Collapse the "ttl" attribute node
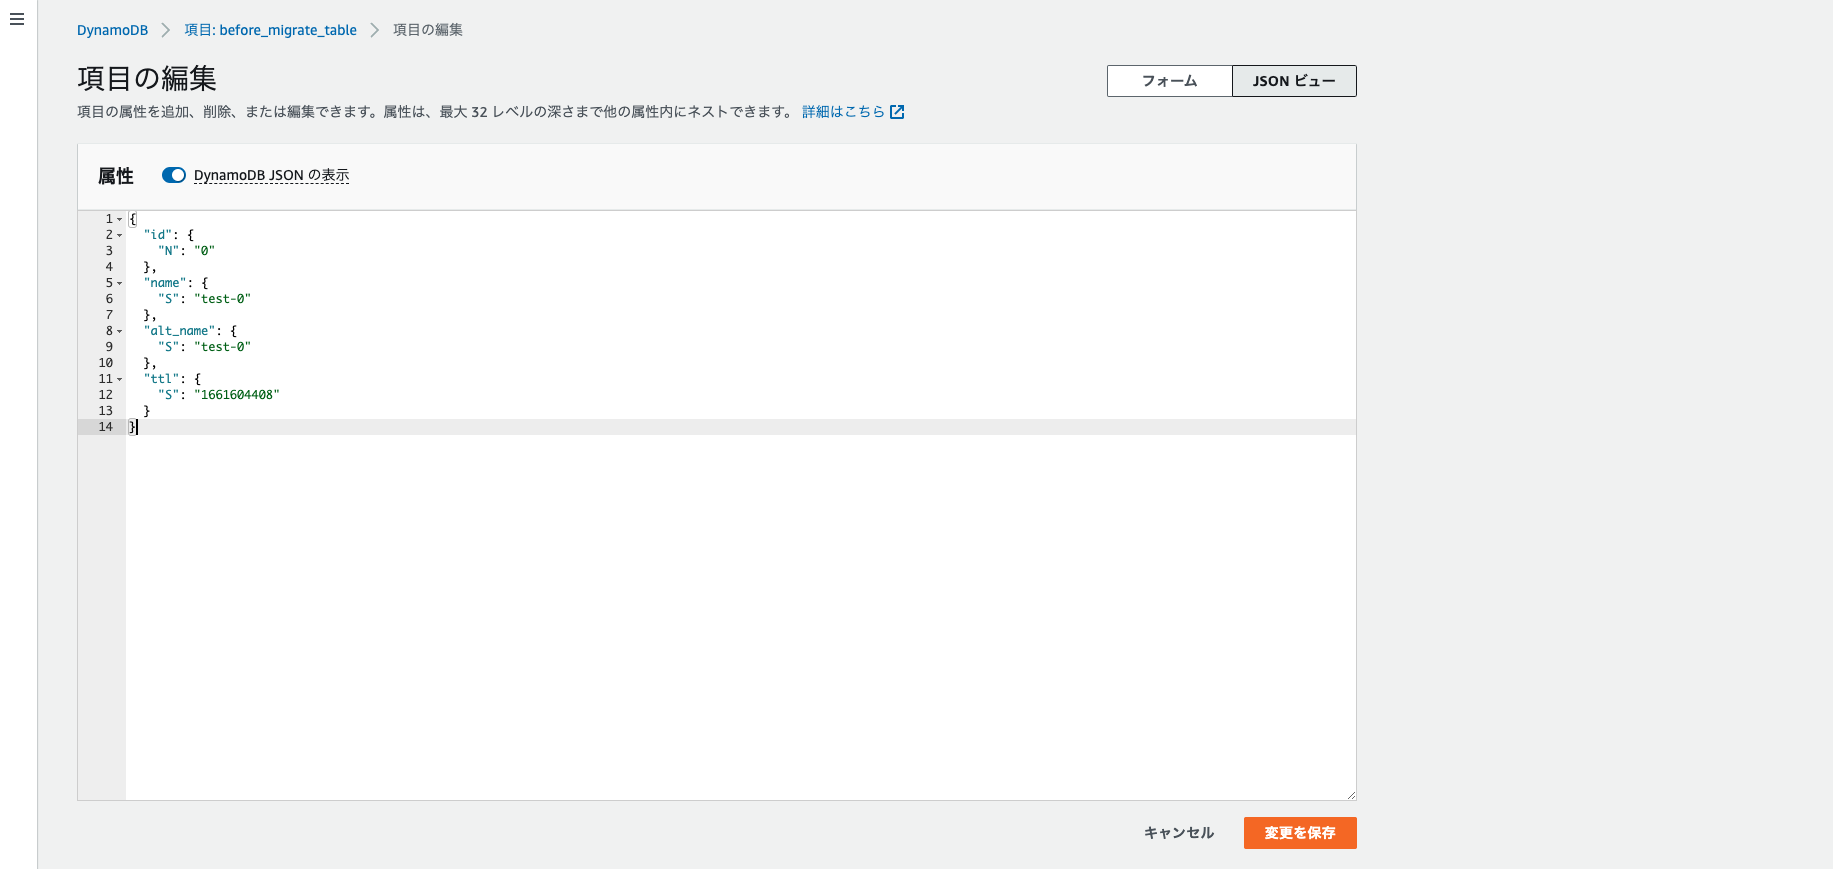Viewport: 1833px width, 869px height. [118, 378]
